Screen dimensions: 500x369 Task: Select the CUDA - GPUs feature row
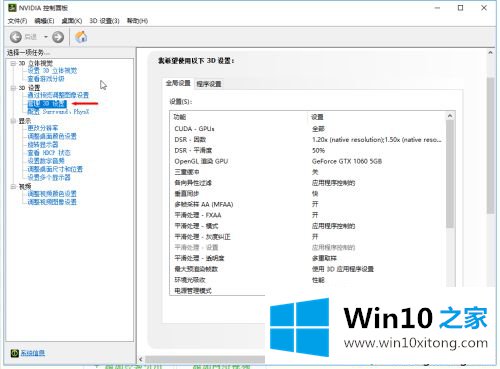click(308, 129)
